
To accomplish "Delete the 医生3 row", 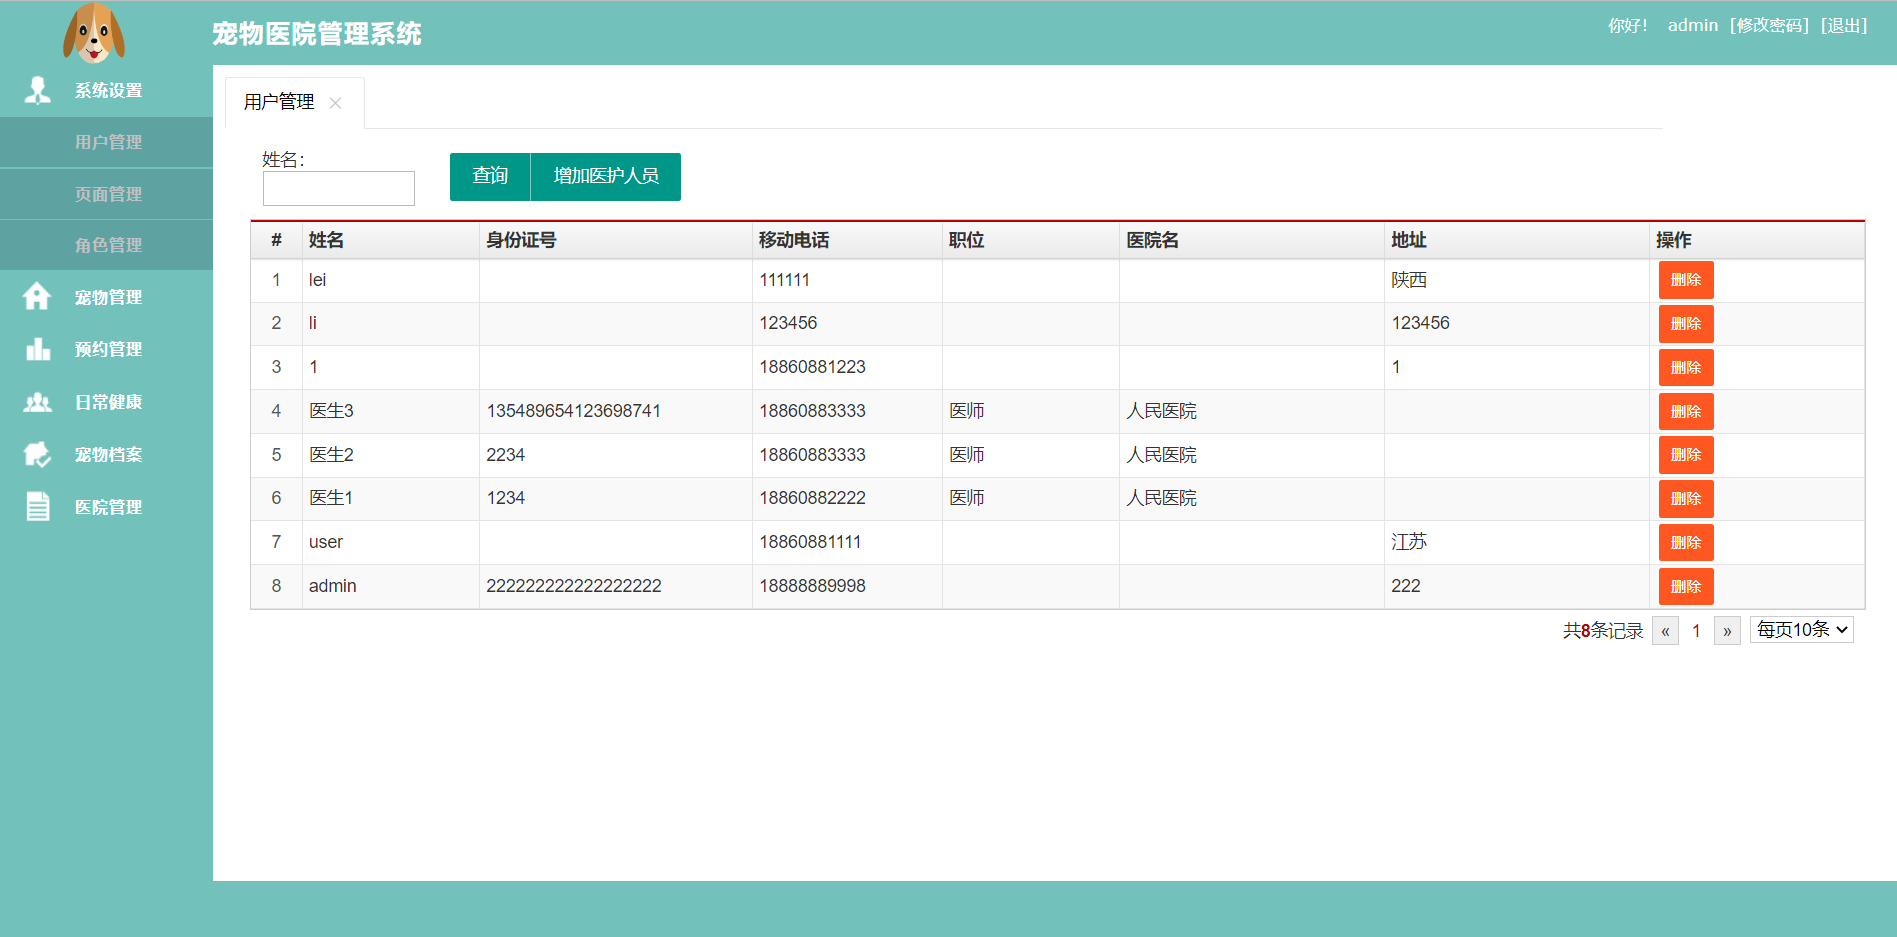I will pos(1686,411).
